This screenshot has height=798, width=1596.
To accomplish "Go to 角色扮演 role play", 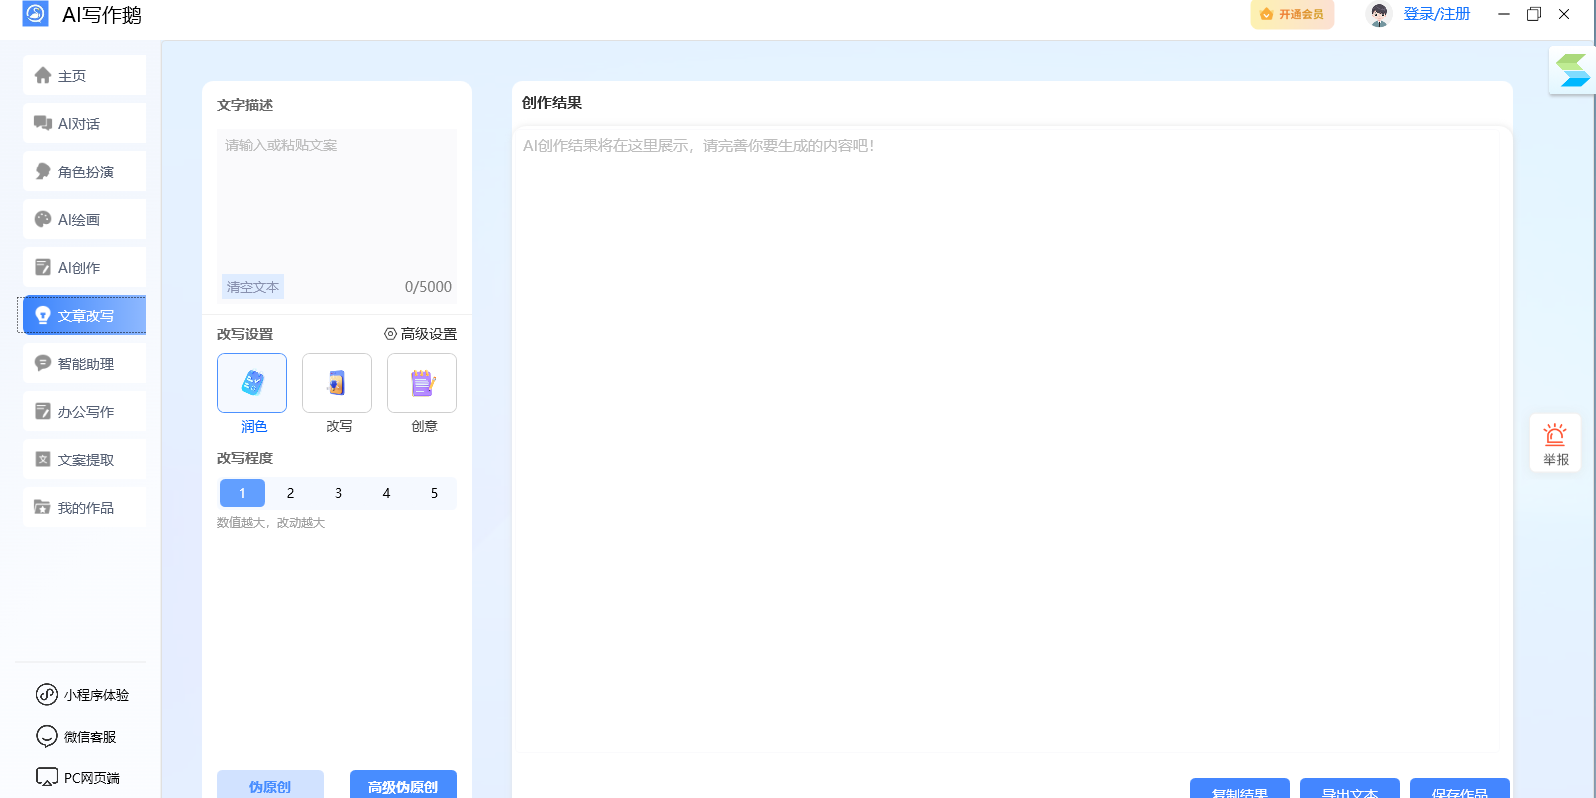I will point(84,171).
